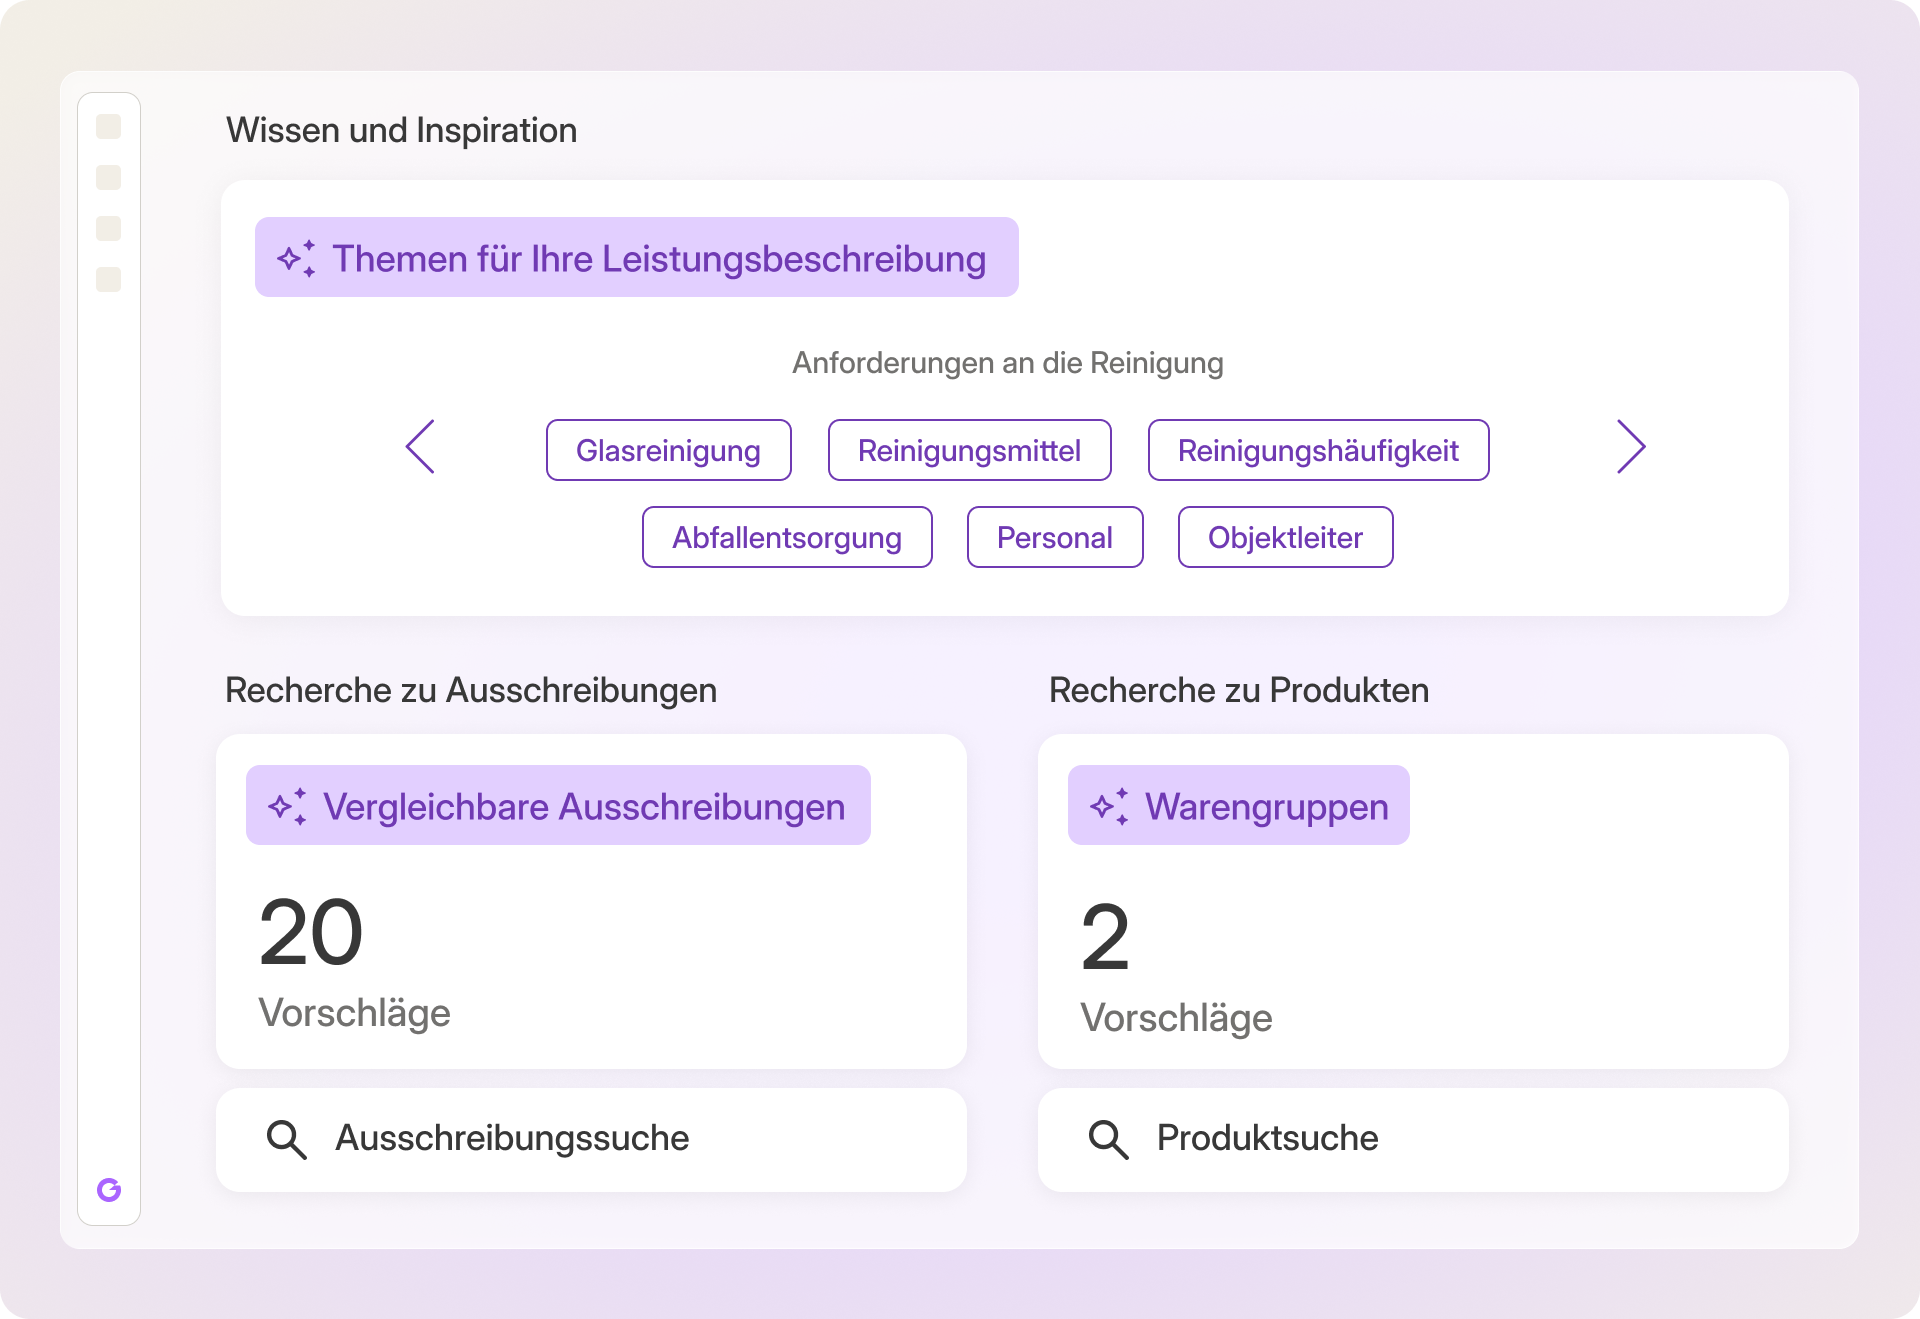Click the fourth sidebar square icon

point(108,280)
